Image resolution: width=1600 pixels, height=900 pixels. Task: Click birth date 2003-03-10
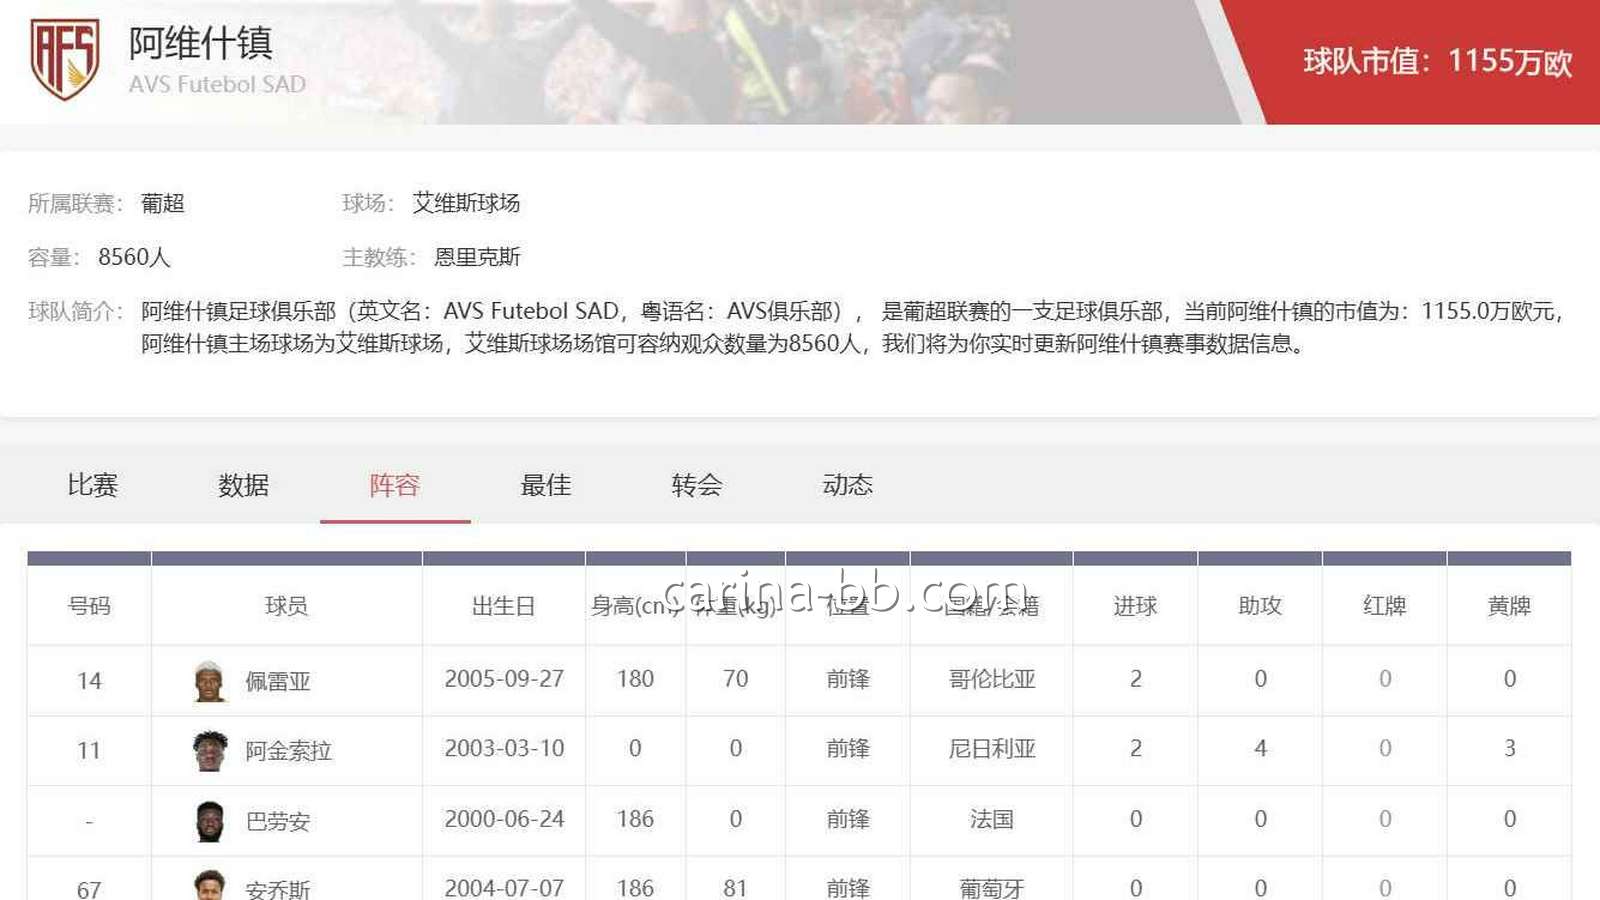click(504, 749)
